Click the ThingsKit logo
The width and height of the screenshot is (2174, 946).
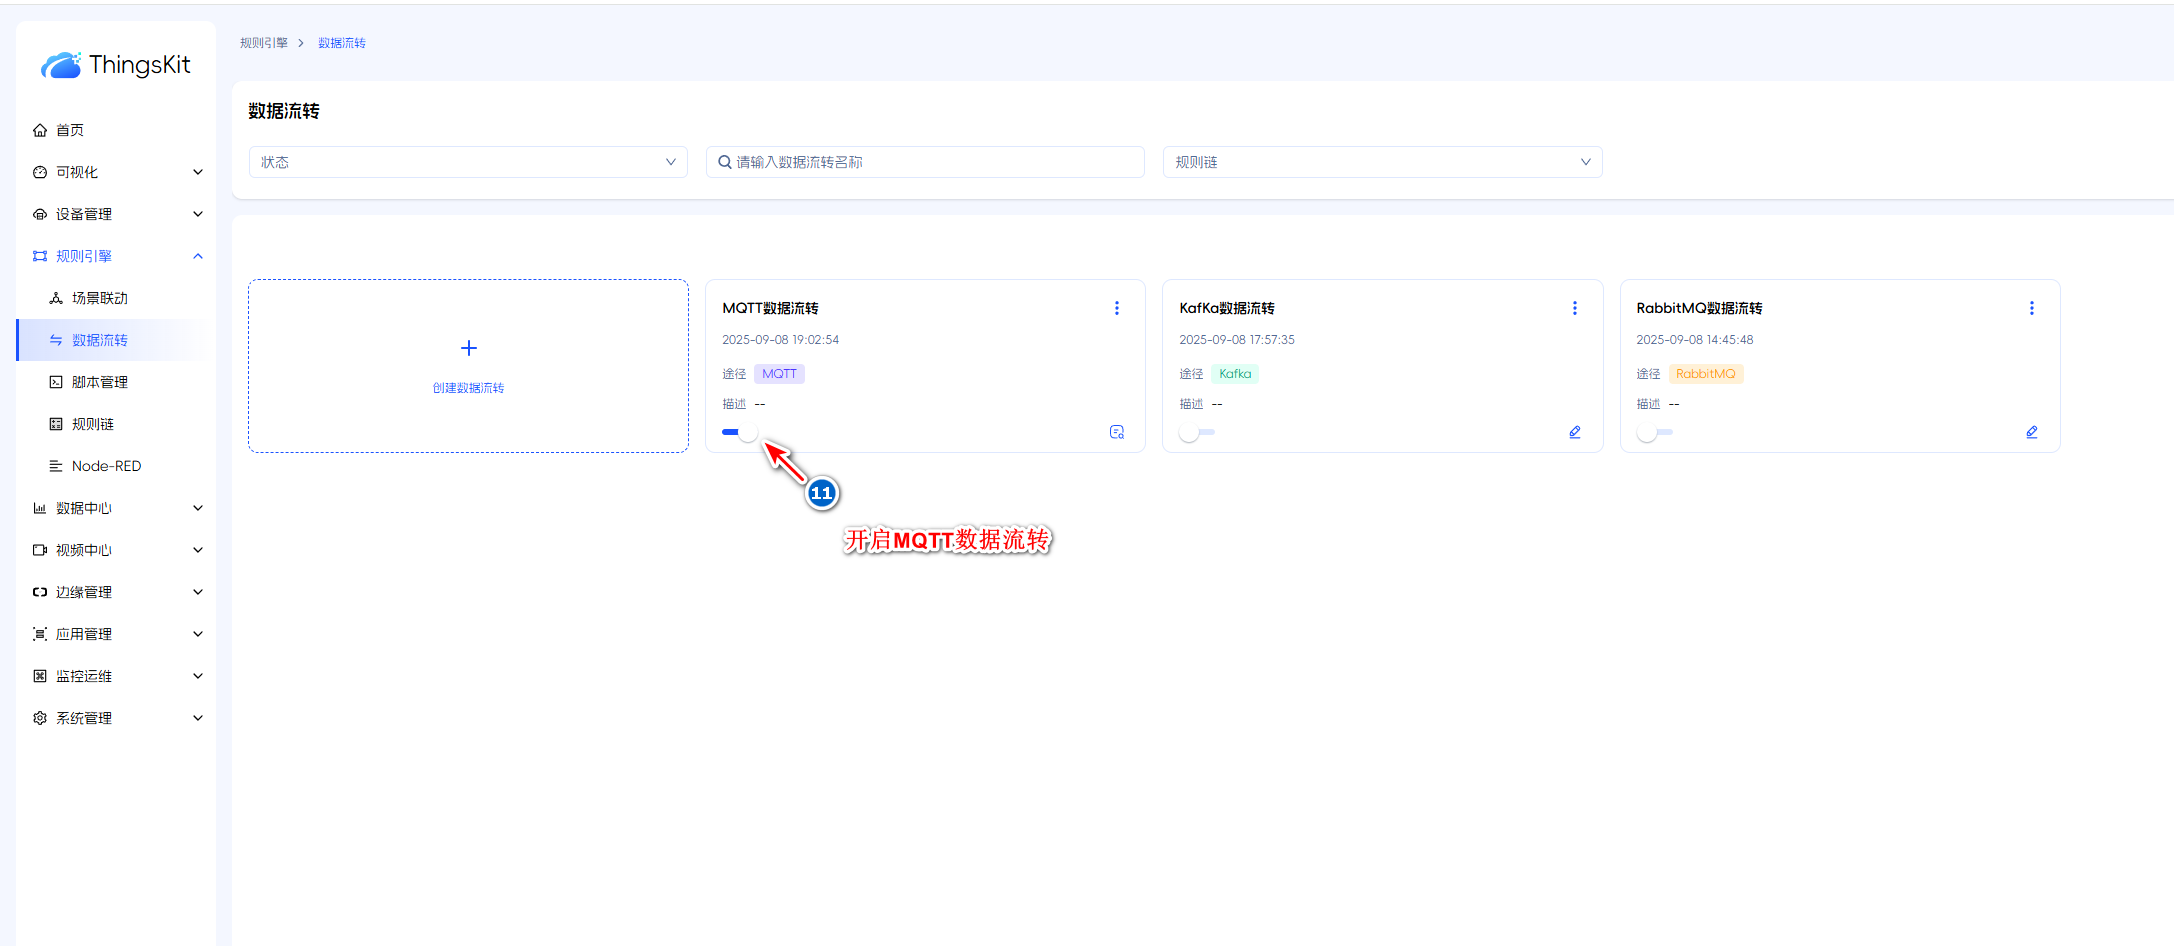116,65
